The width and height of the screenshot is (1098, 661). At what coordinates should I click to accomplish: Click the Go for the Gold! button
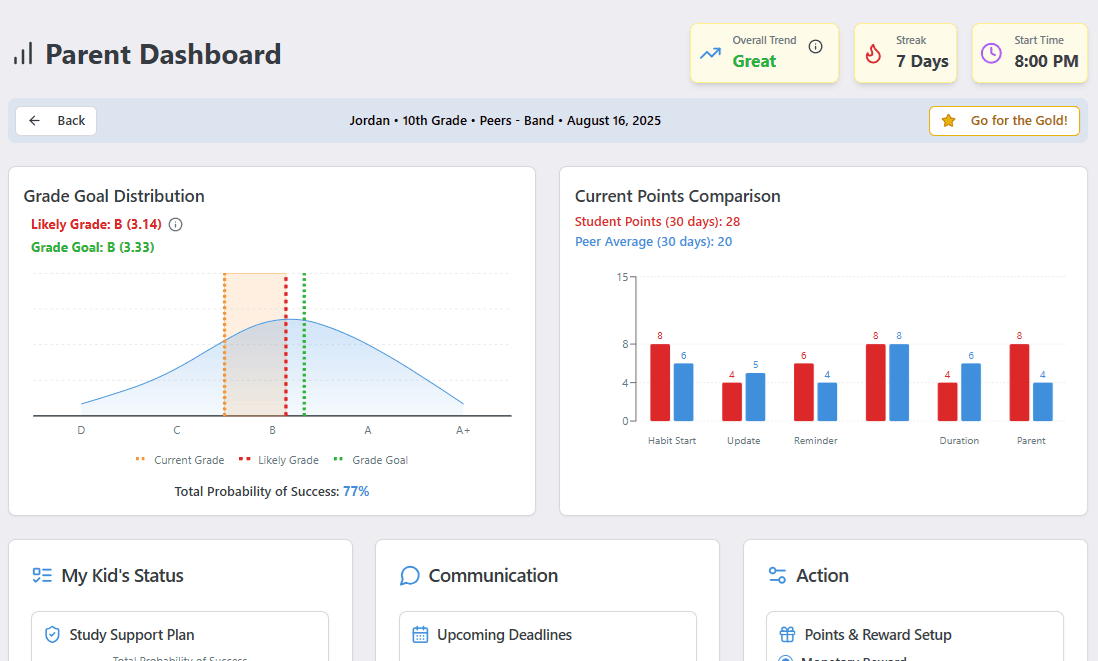pos(1004,121)
